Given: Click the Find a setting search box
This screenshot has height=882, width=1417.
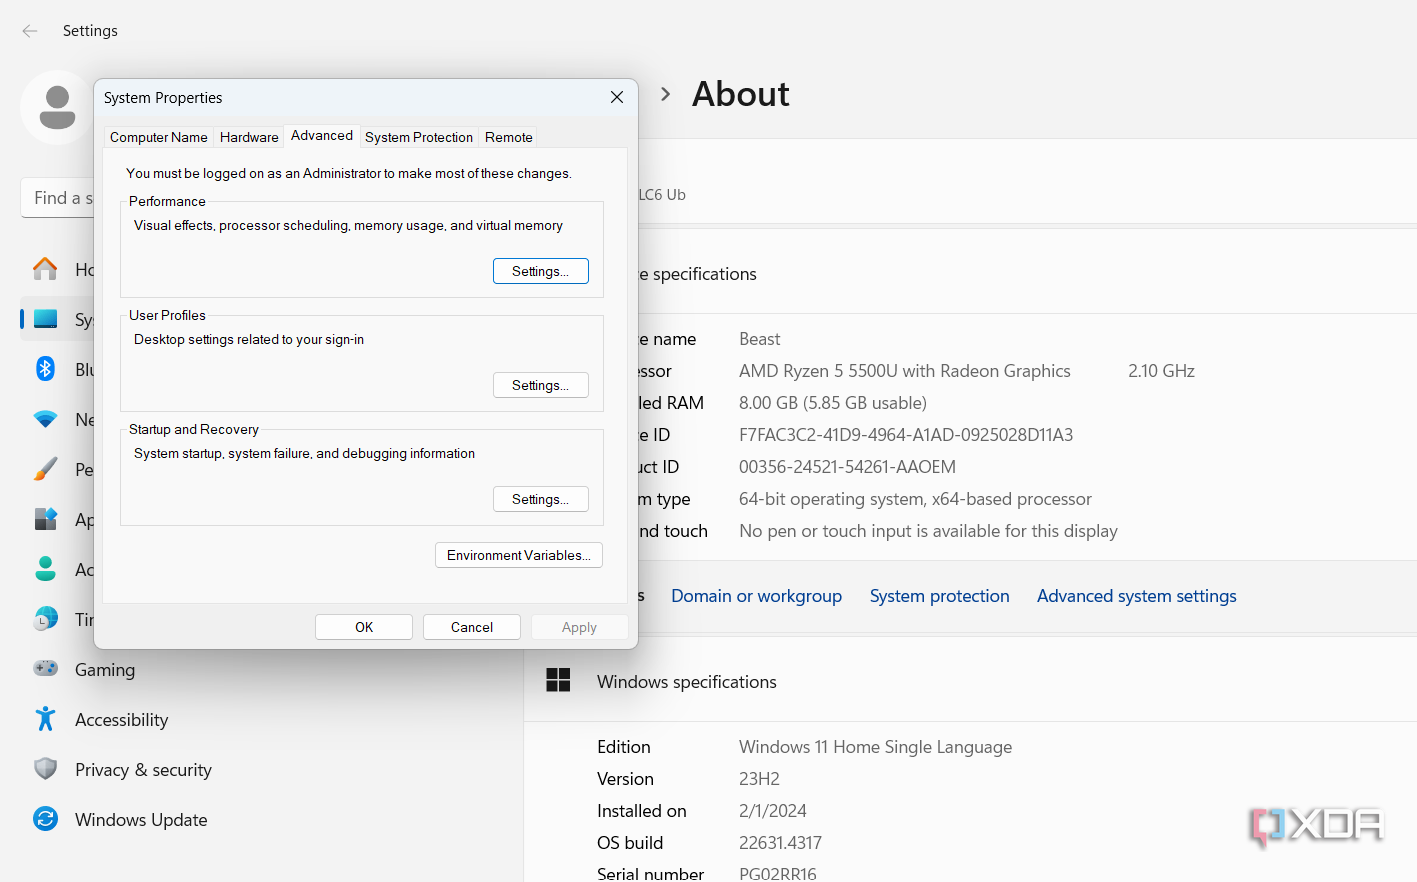Looking at the screenshot, I should [57, 198].
